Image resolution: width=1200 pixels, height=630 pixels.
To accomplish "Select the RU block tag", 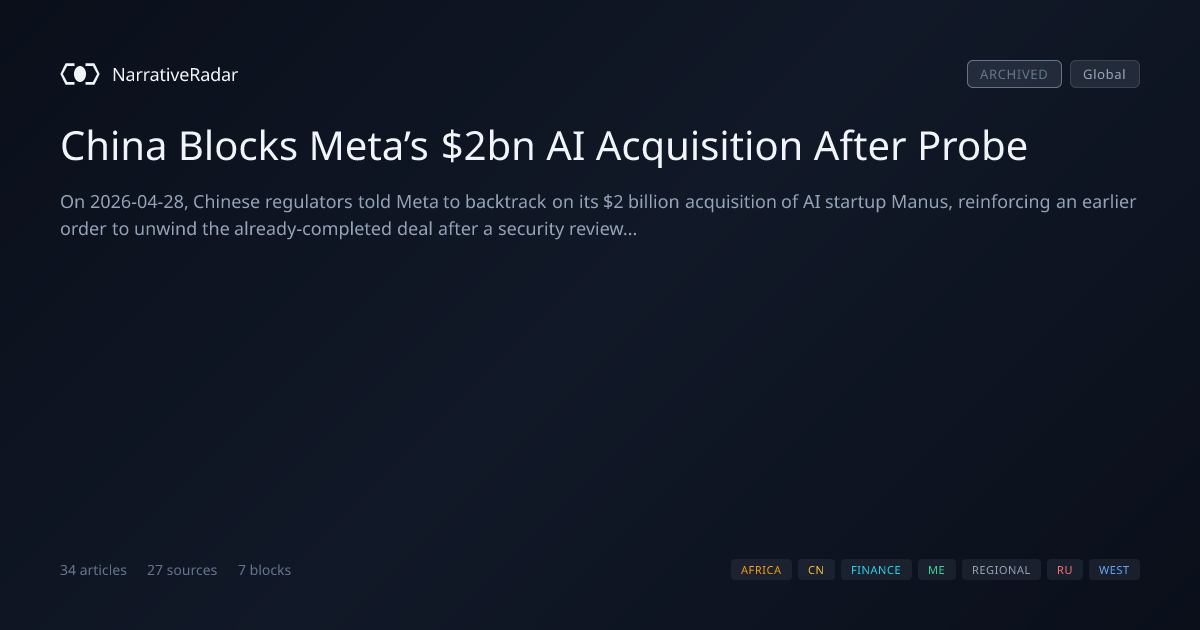I will 1065,570.
